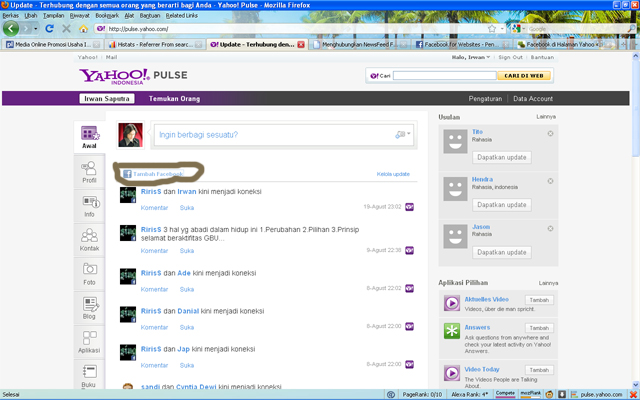Click the Temukan Orang navigation tab
This screenshot has width=640, height=400.
[175, 99]
